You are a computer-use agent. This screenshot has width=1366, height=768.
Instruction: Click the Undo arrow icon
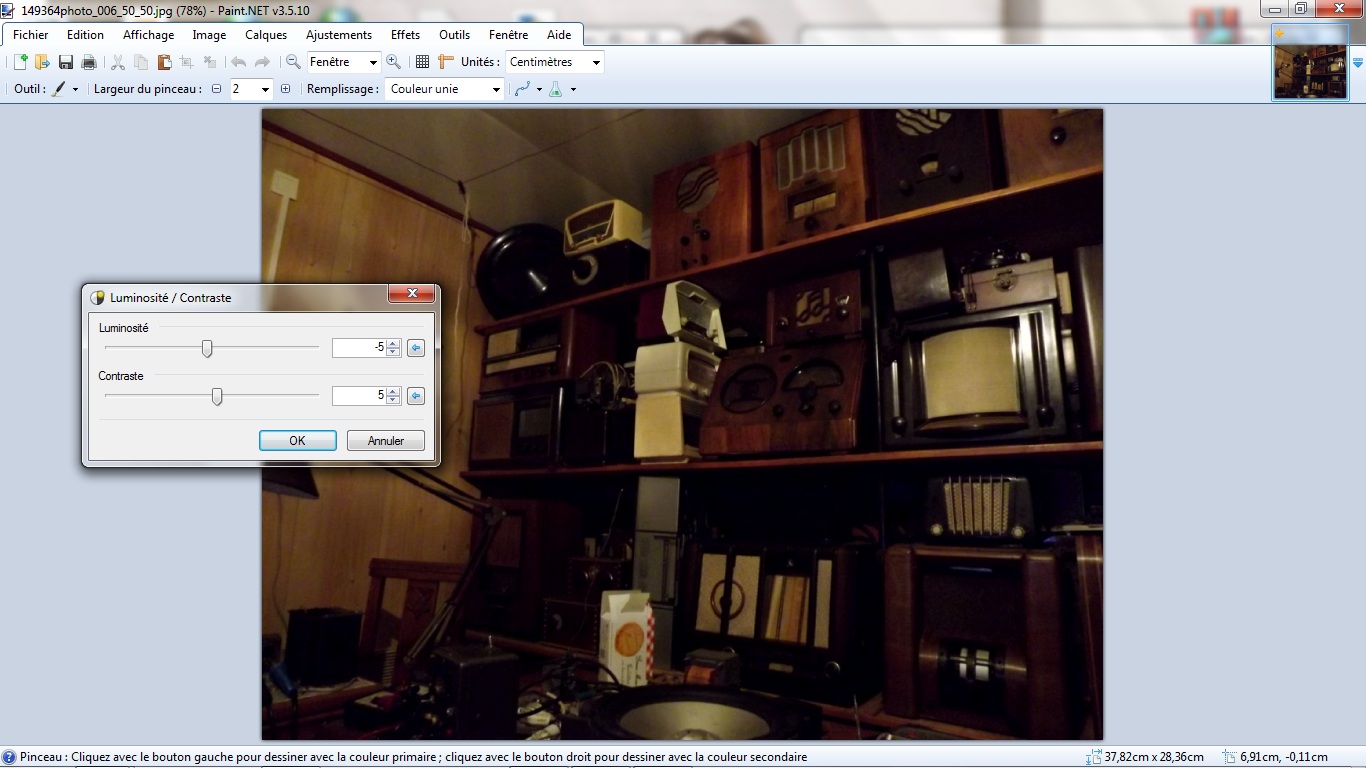238,62
